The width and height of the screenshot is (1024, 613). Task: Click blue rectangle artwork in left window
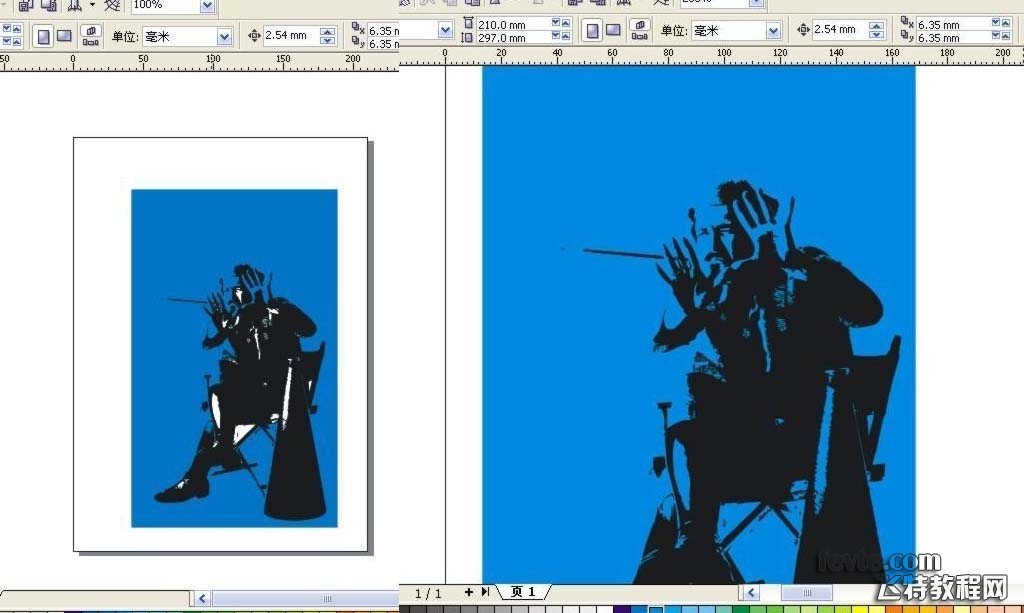coord(234,358)
